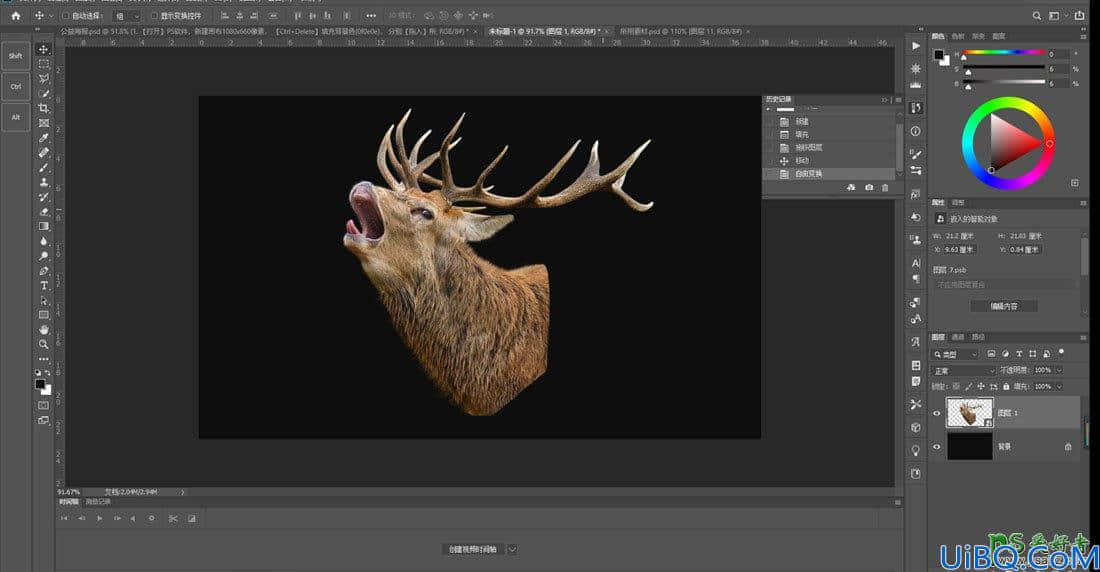Click the foreground color swatch in Color panel

click(x=939, y=55)
